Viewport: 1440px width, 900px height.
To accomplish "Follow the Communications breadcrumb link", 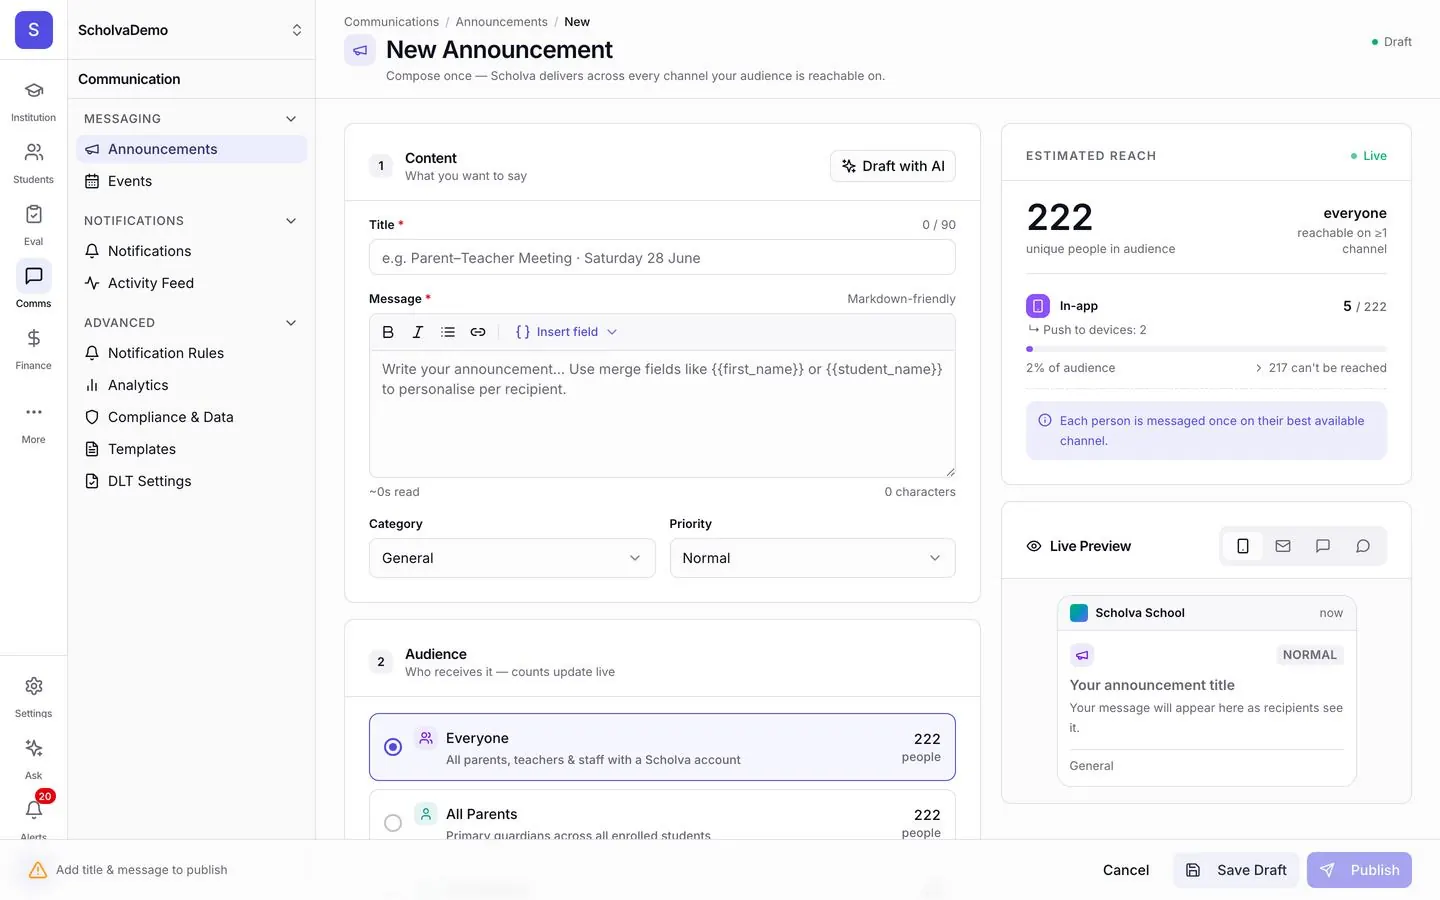I will click(391, 22).
